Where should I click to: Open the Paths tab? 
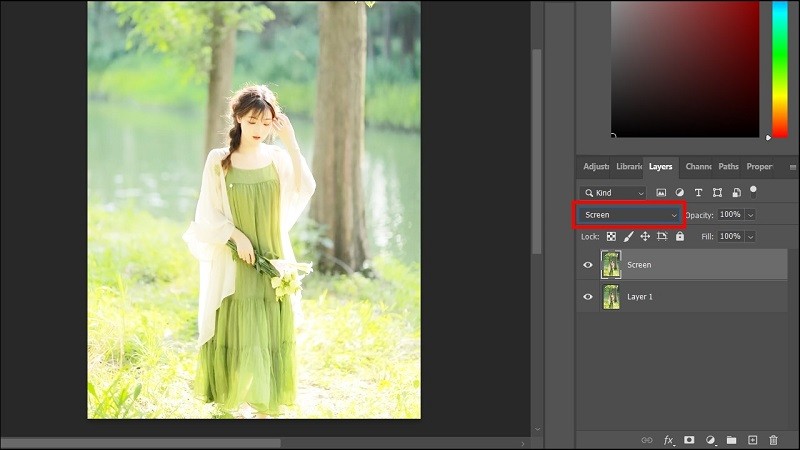tap(728, 167)
